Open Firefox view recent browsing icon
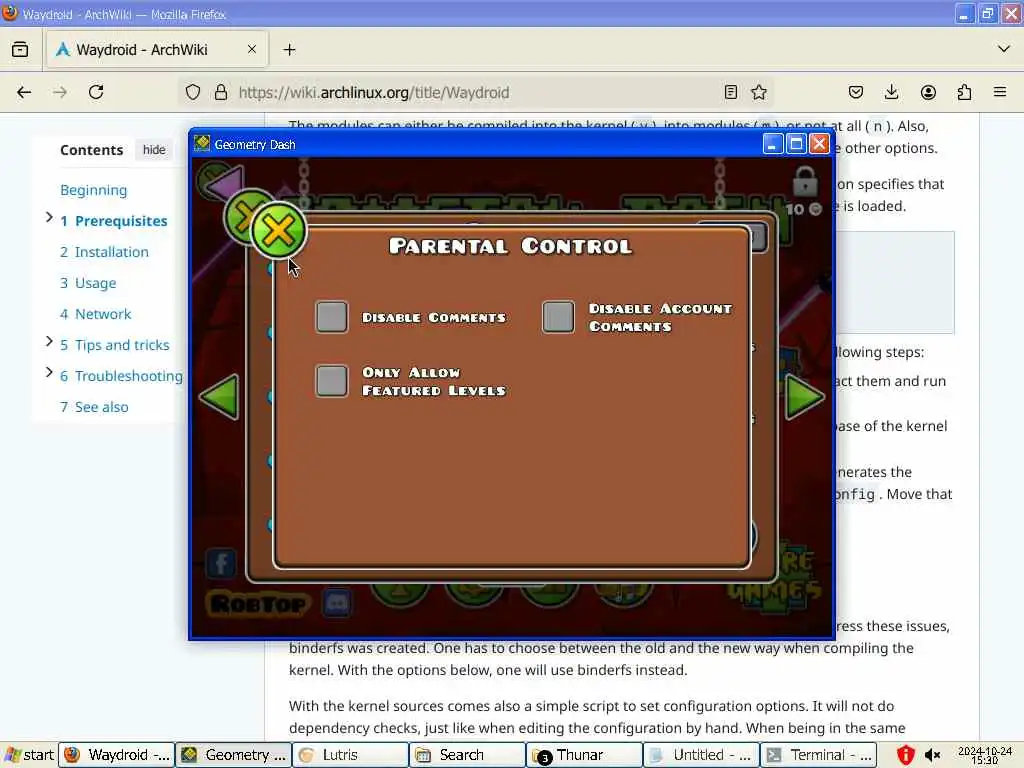 (x=20, y=50)
